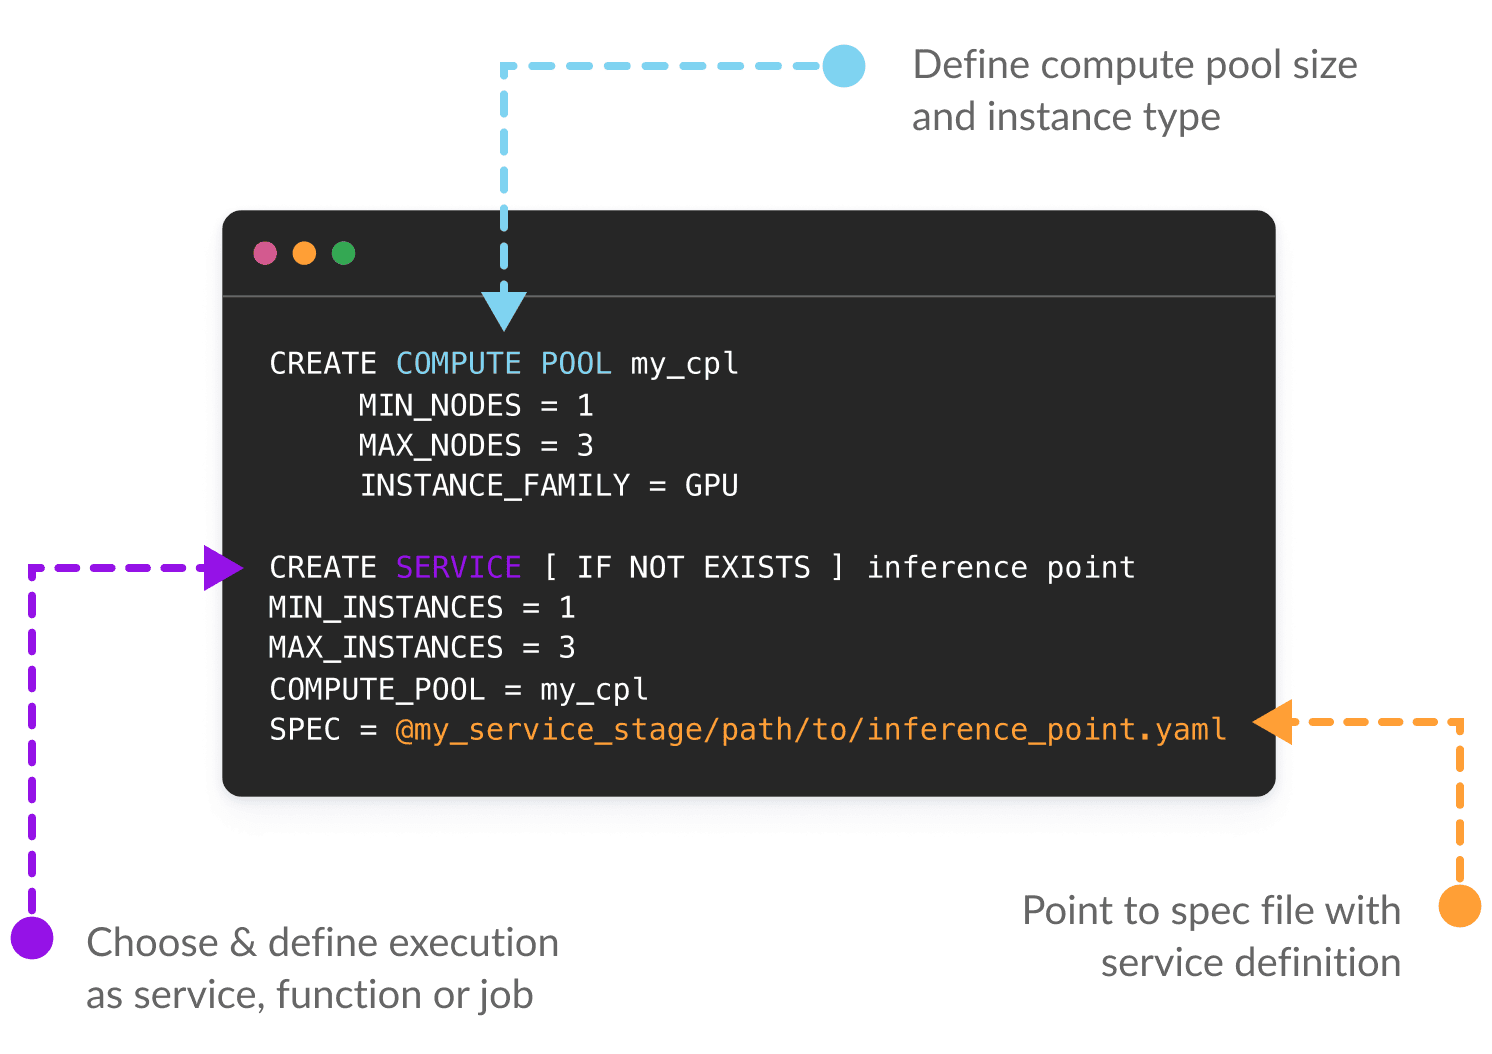Select the MAX_INSTANCES = 3 line
This screenshot has width=1492, height=1054.
[x=420, y=647]
